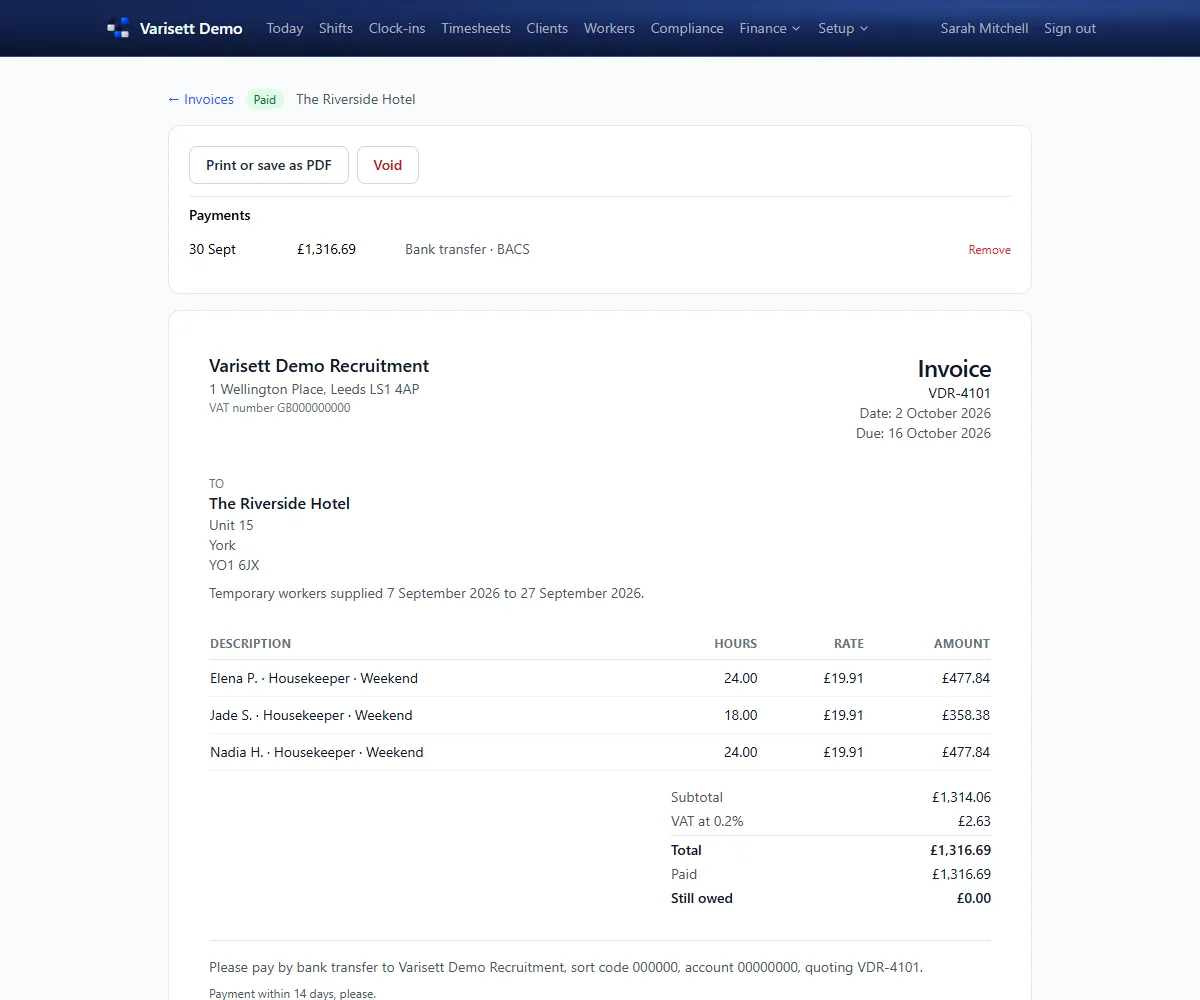Click the Bank transfer · BACS text

pos(467,249)
